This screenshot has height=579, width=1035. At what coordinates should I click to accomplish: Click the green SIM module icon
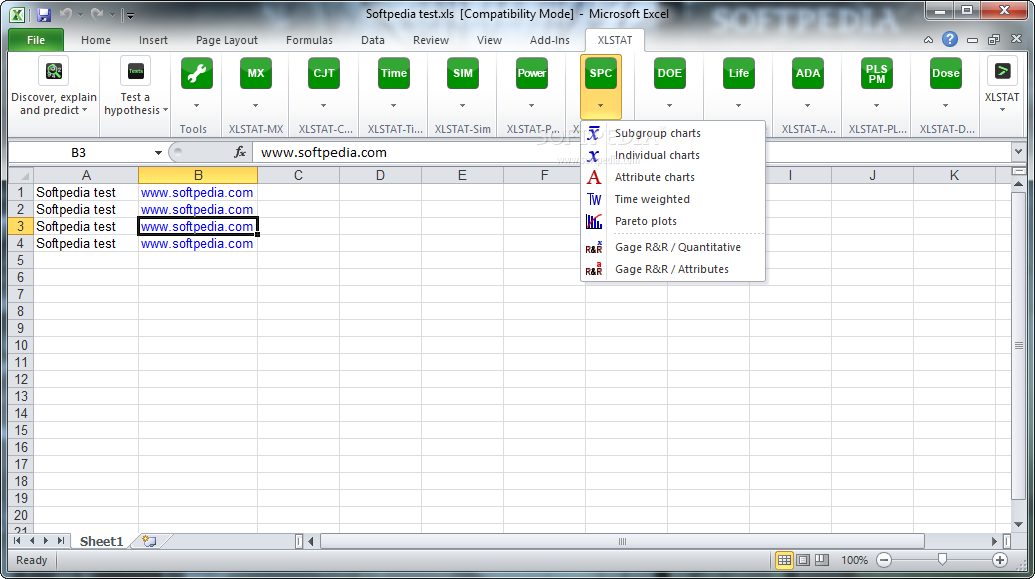pos(463,73)
